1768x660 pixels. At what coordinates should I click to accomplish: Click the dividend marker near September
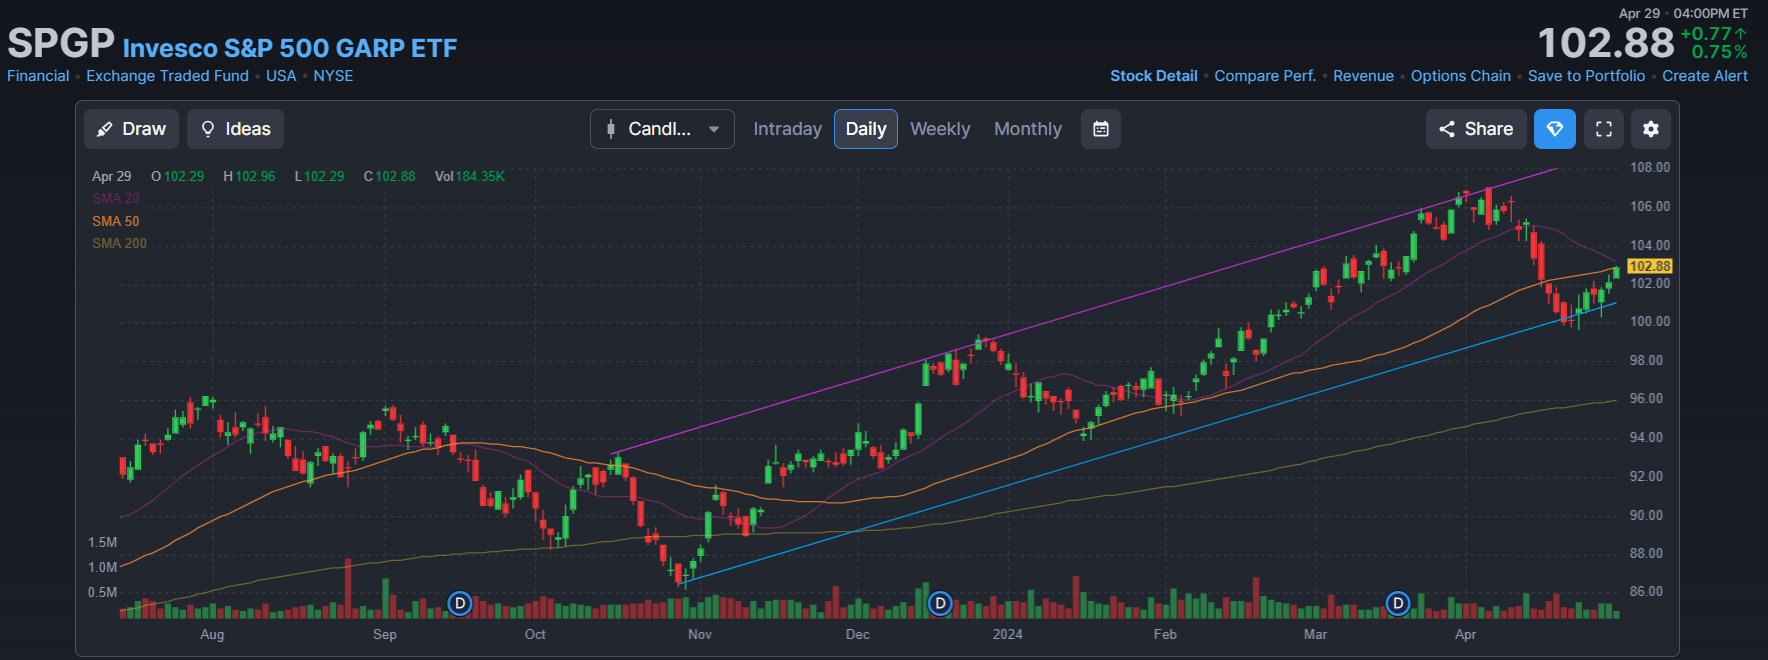460,603
